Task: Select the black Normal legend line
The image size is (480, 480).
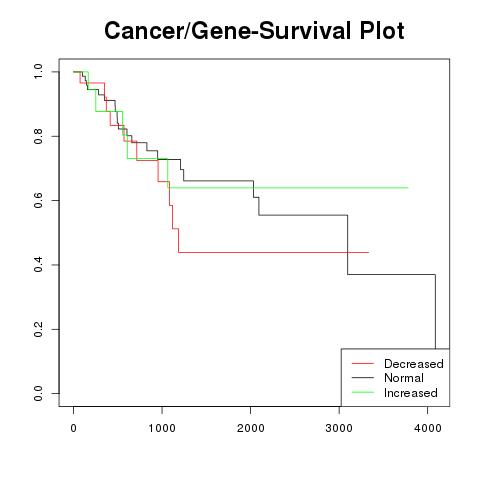Action: [x=363, y=378]
